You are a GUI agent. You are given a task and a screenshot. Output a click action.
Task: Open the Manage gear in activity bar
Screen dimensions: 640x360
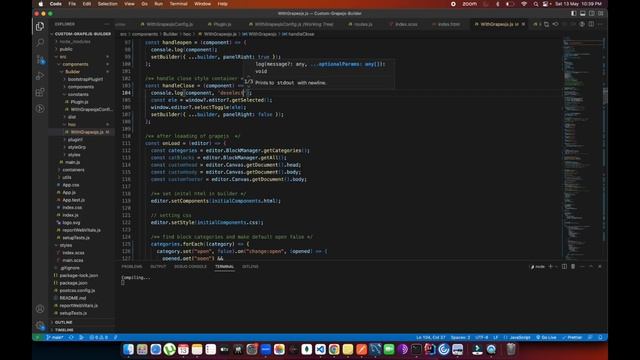pos(40,325)
